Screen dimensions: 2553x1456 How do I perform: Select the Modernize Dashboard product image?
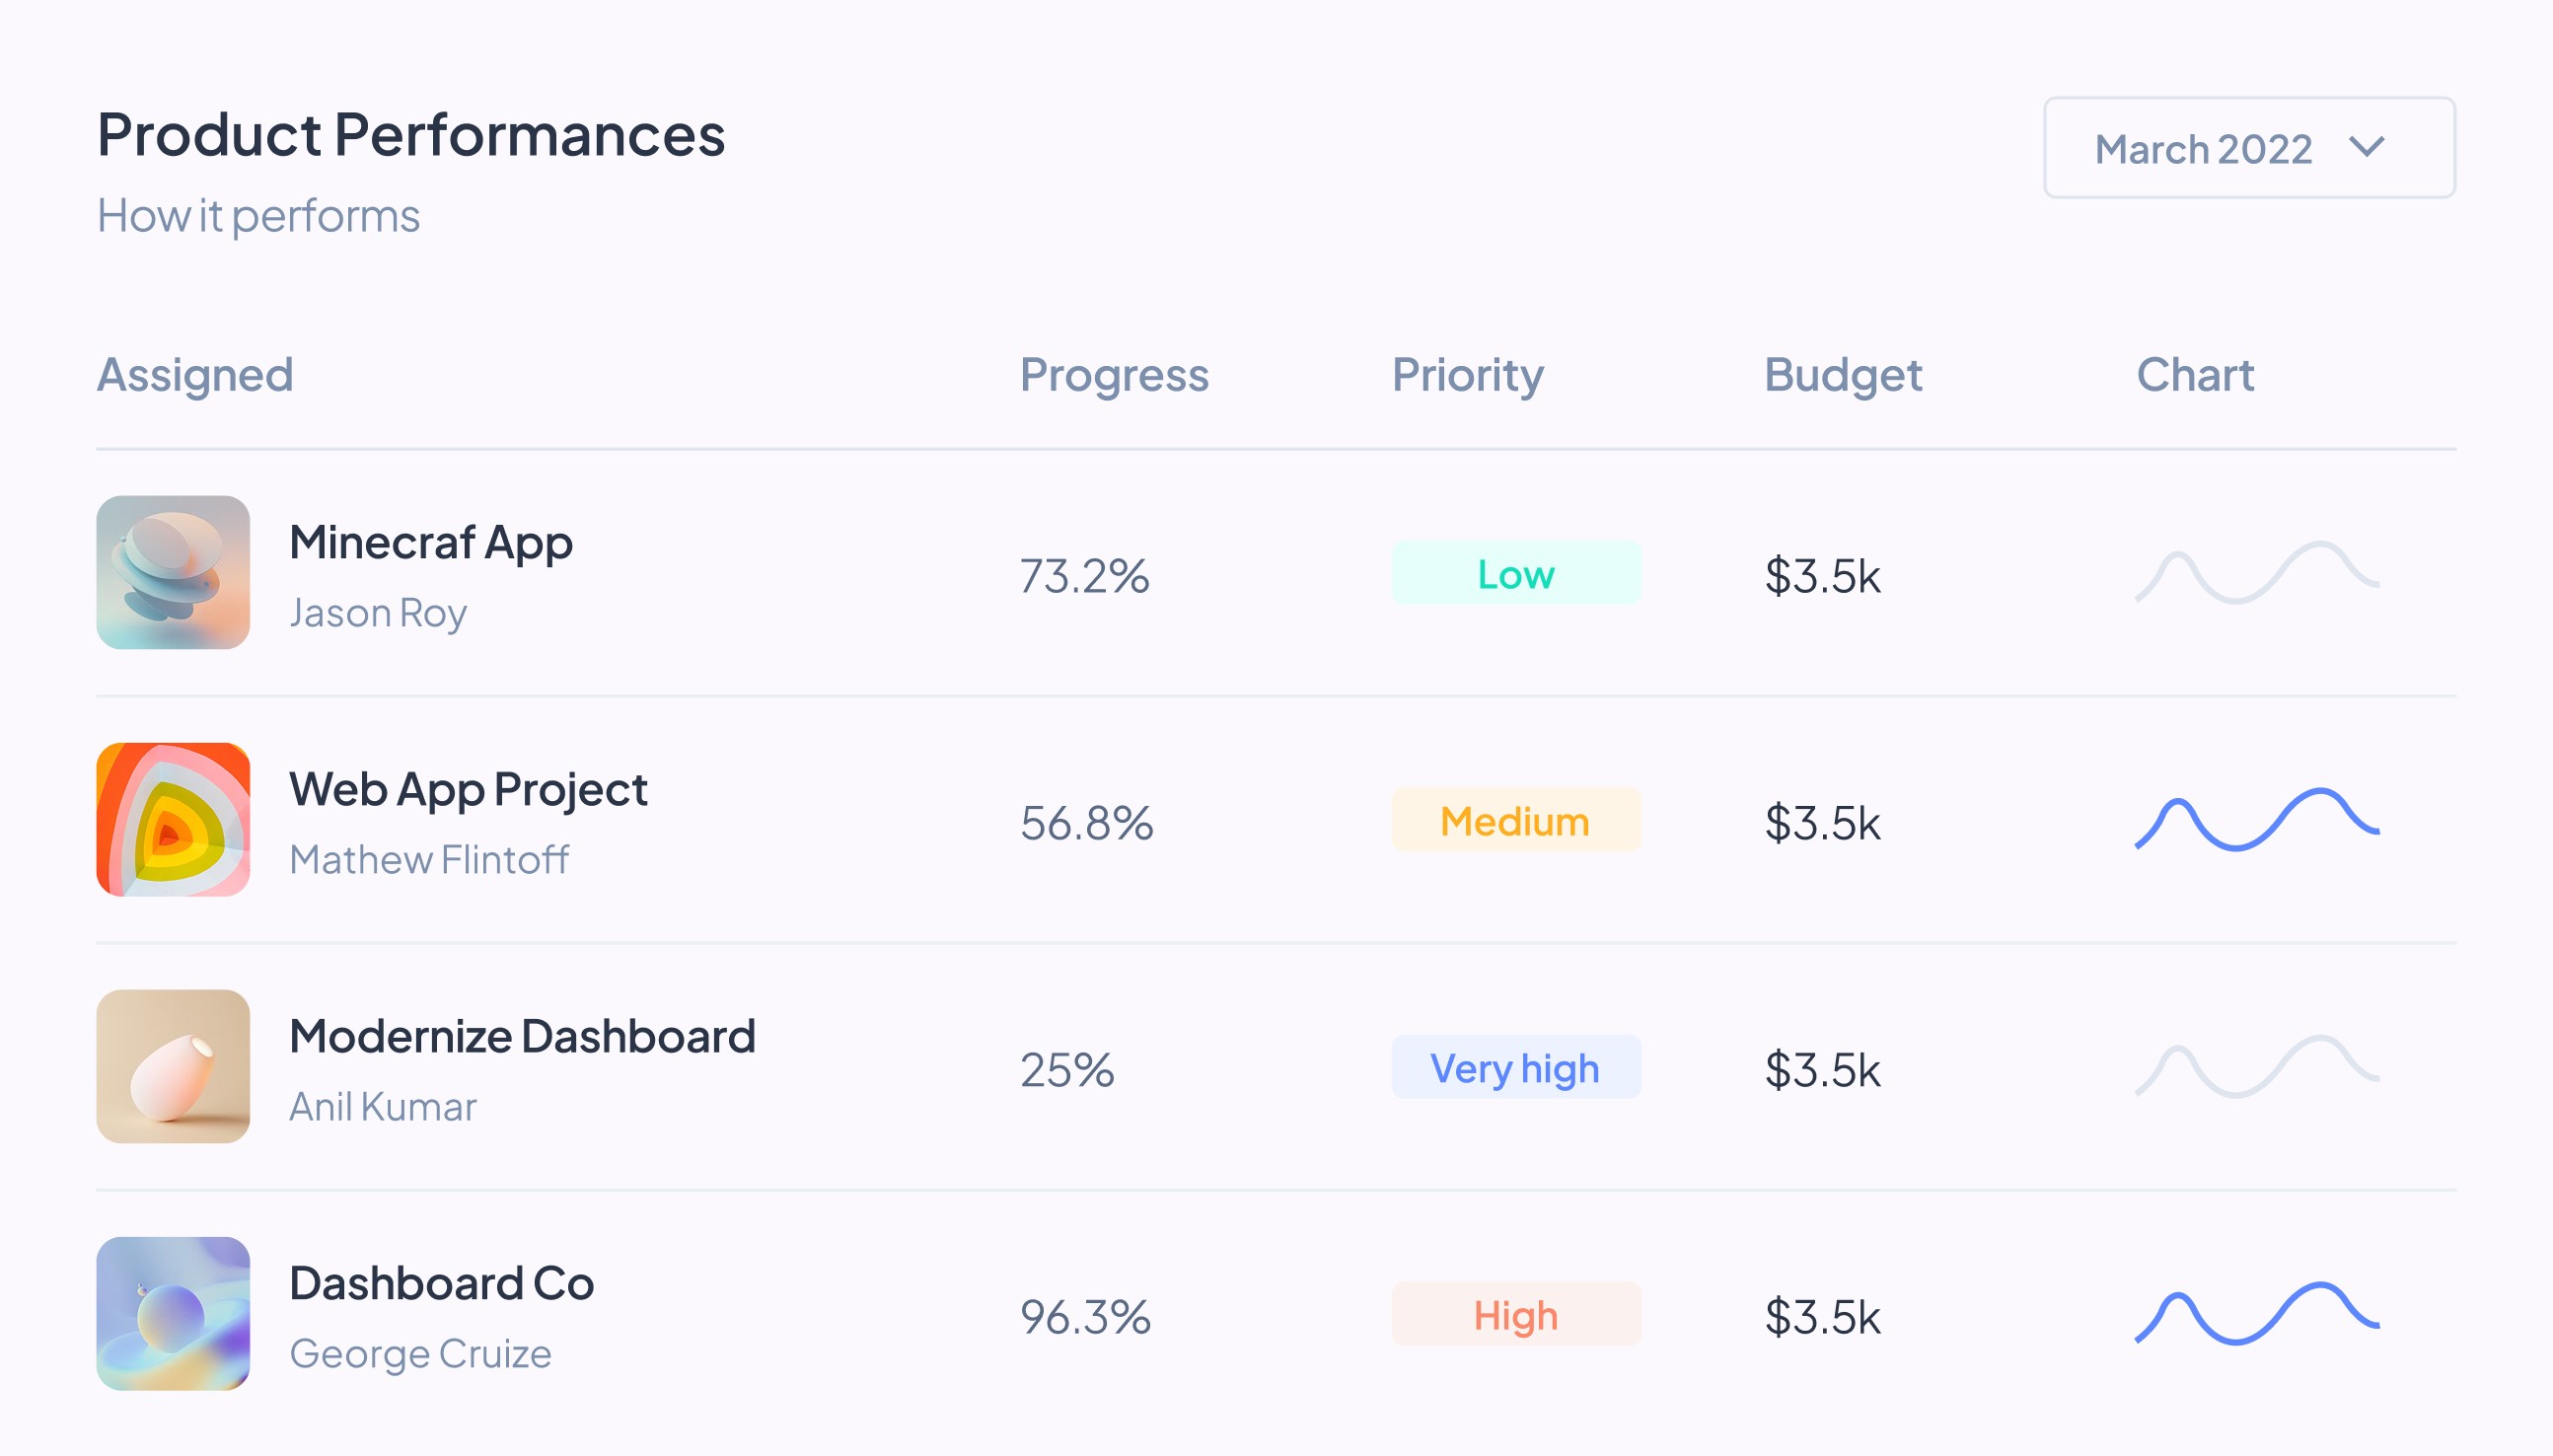pyautogui.click(x=173, y=1066)
